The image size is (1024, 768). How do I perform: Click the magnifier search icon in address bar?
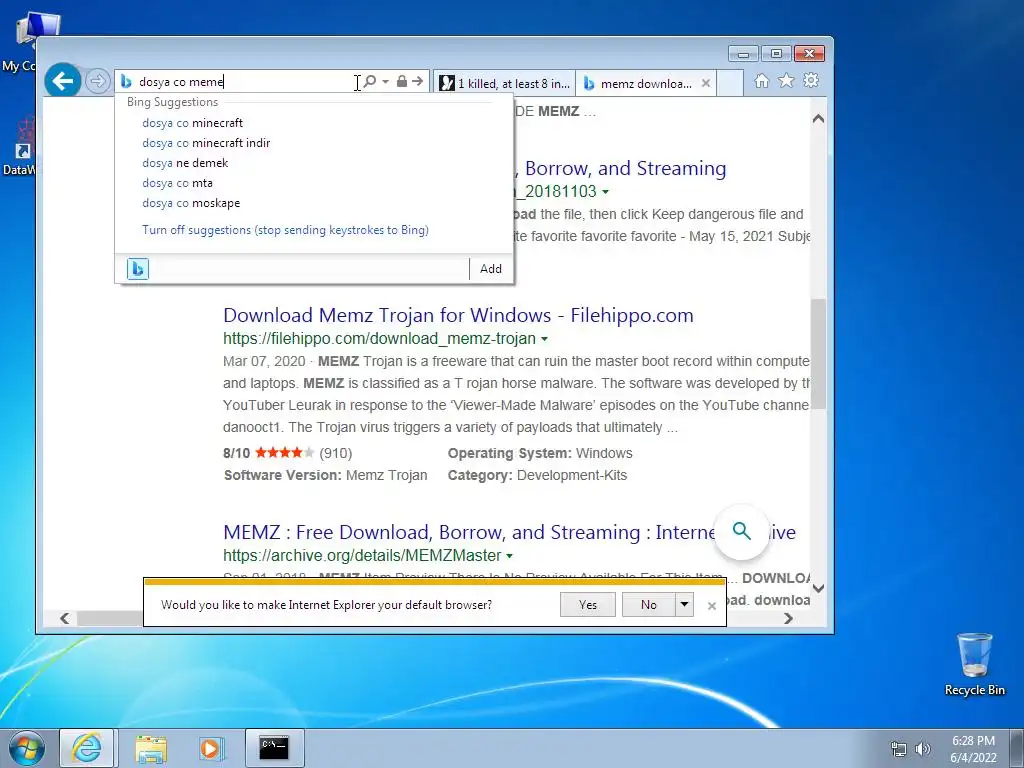[x=370, y=82]
